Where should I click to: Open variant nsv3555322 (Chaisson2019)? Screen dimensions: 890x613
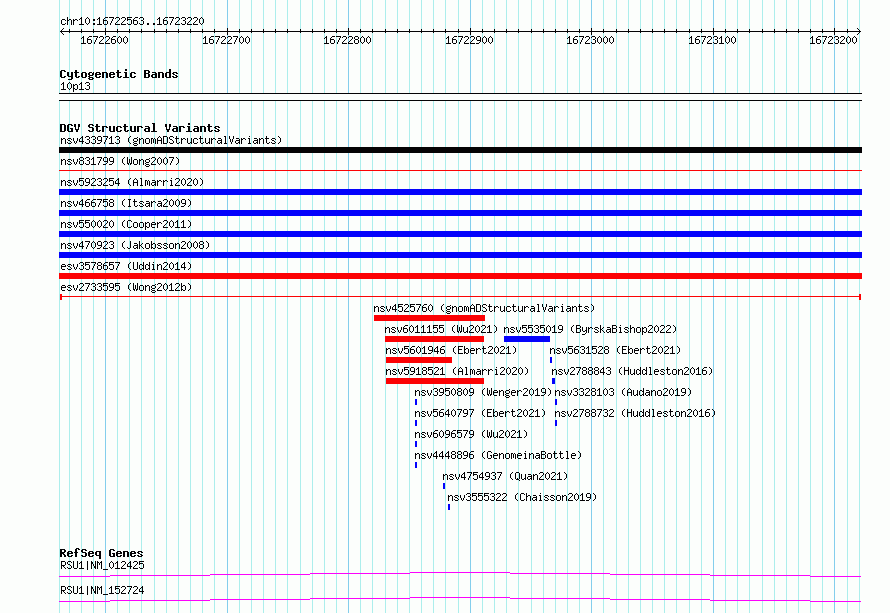pyautogui.click(x=522, y=497)
